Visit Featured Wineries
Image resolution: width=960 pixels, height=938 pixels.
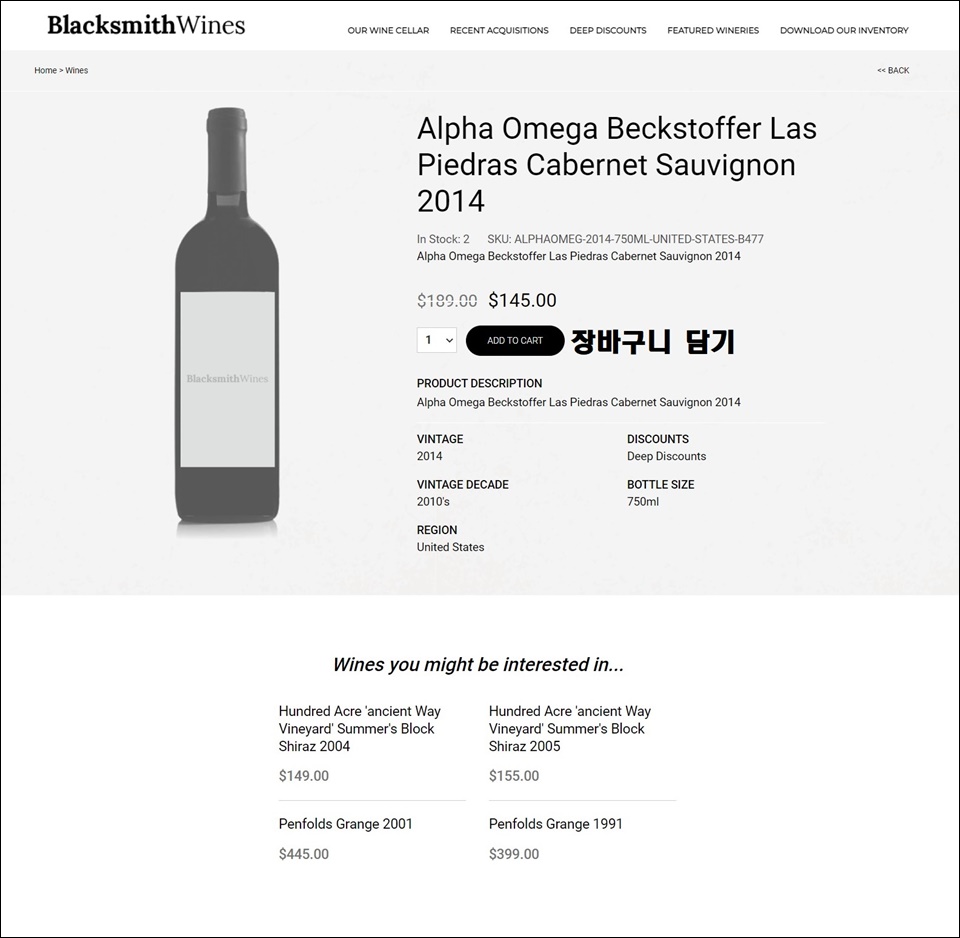[713, 30]
